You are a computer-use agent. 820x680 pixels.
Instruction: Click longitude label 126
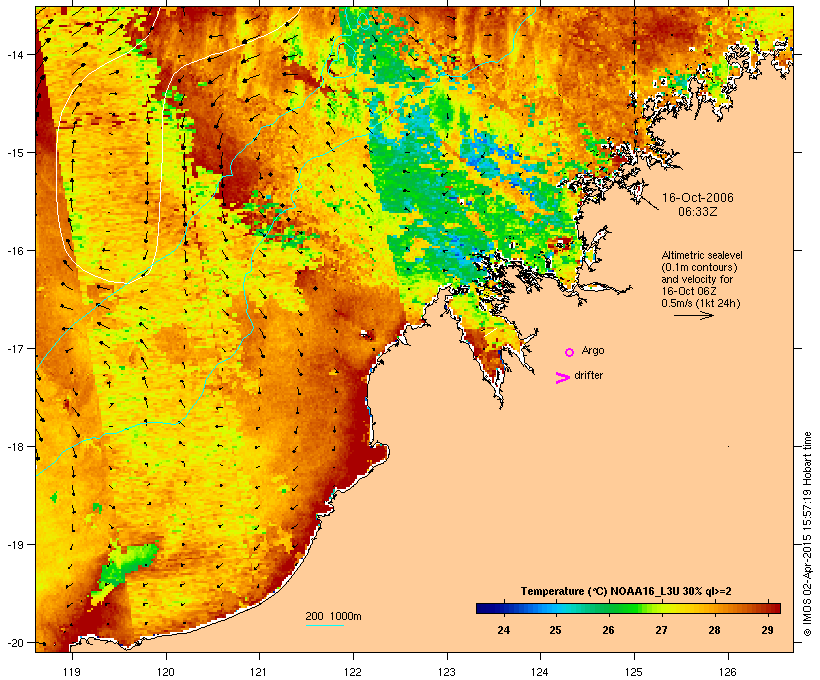tap(728, 672)
